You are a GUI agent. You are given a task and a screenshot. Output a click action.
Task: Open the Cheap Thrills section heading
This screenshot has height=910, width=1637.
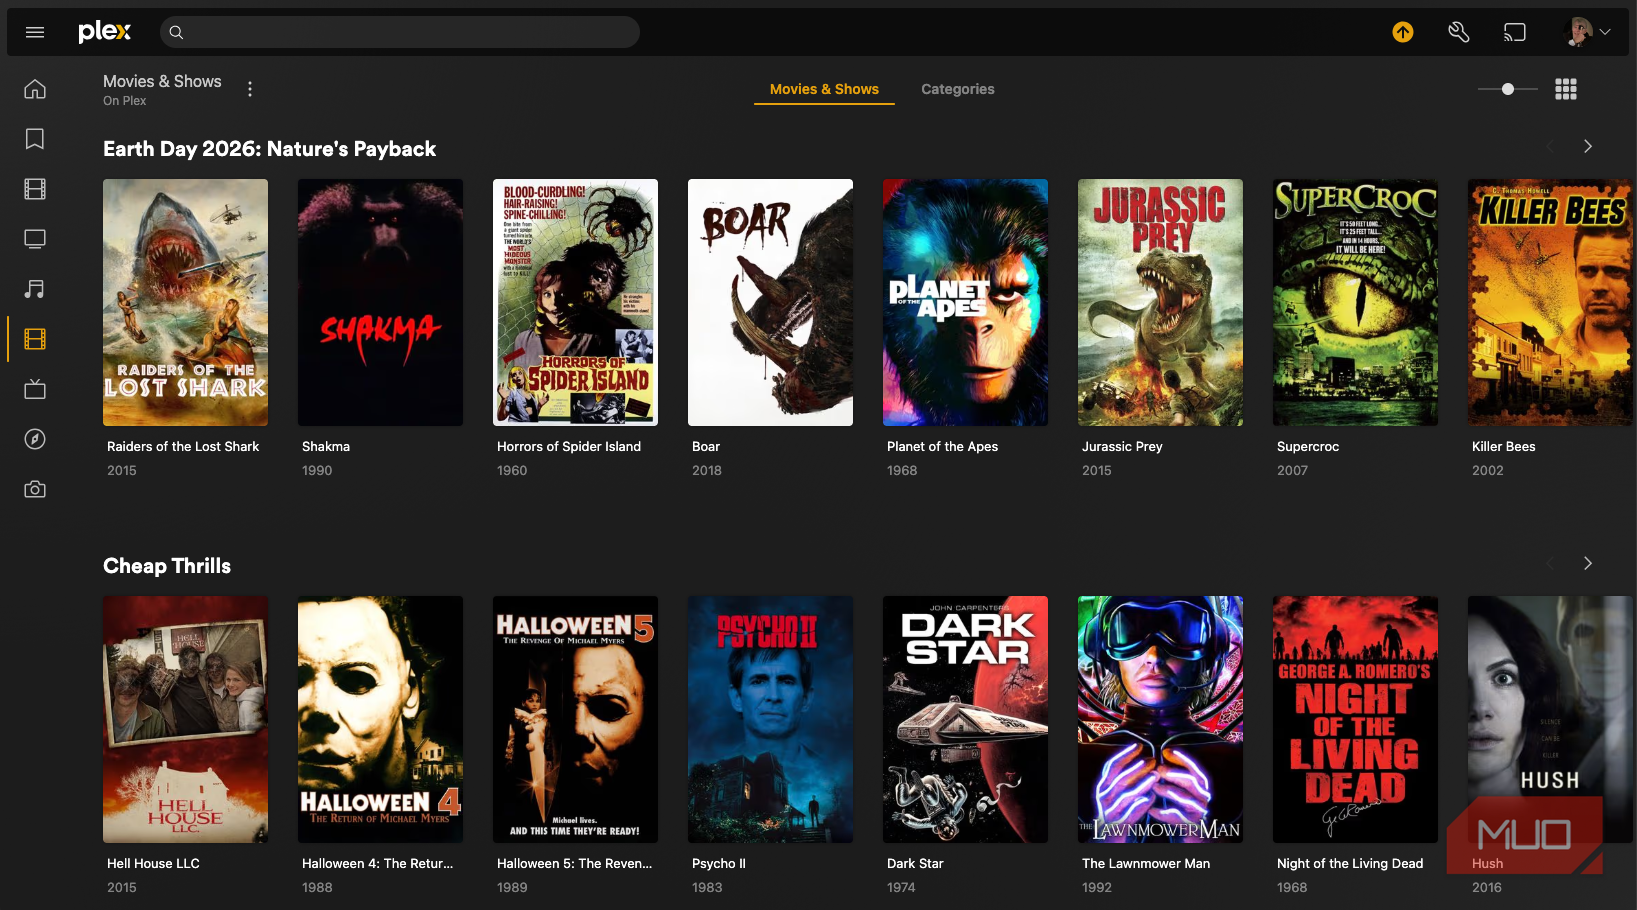tap(167, 566)
